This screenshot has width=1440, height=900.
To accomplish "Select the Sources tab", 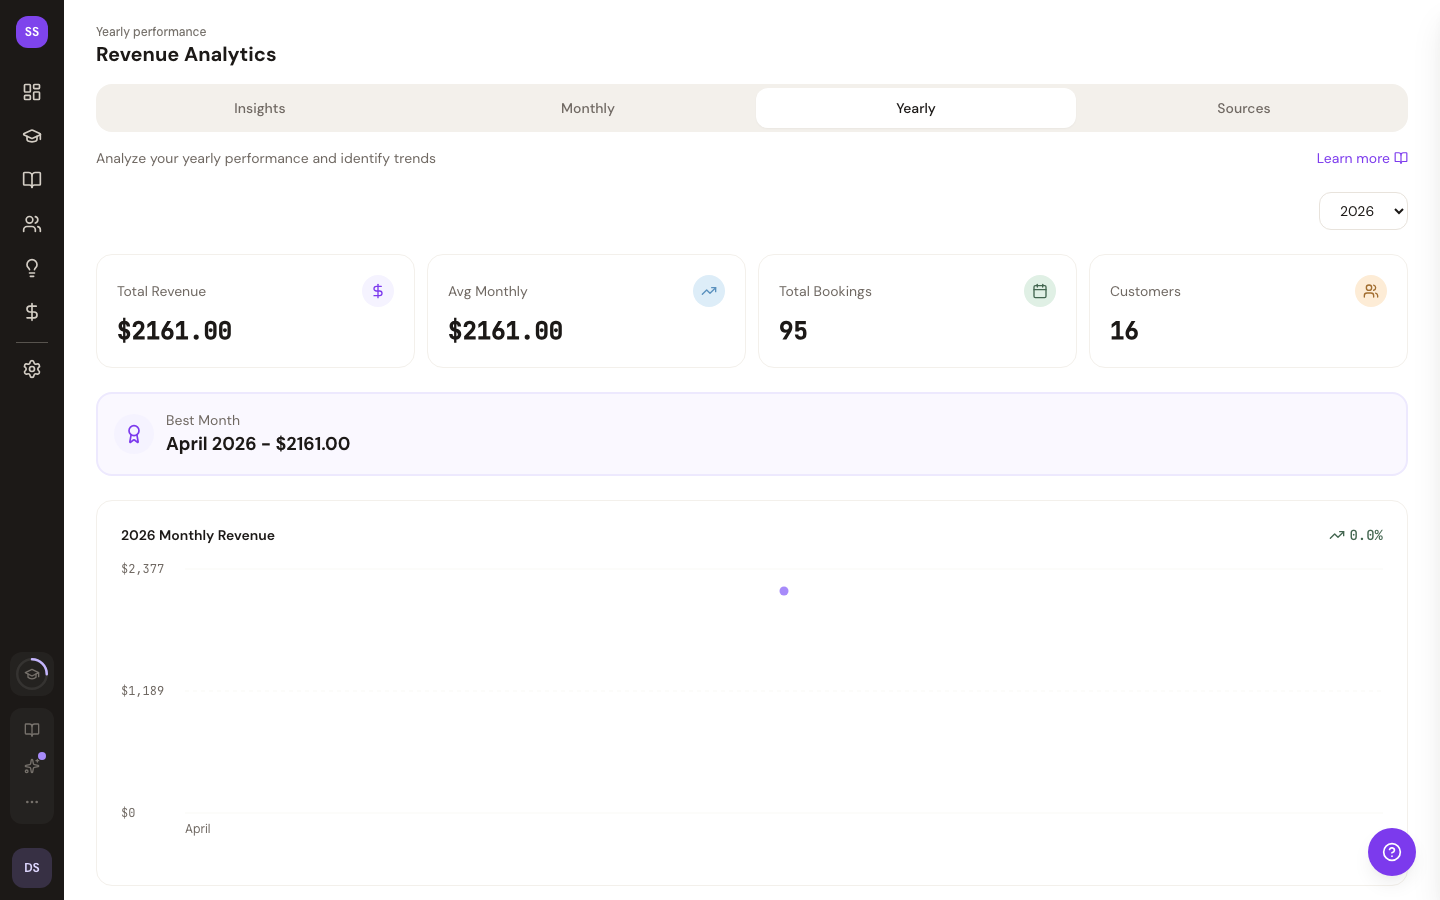I will coord(1243,108).
